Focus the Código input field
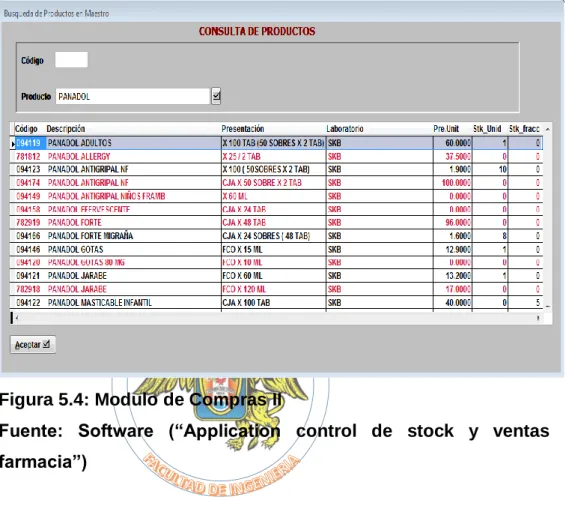 coord(71,60)
